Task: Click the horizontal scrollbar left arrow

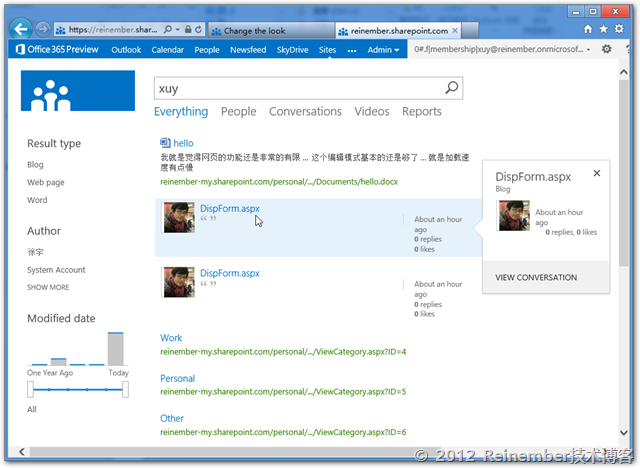Action: 22,451
